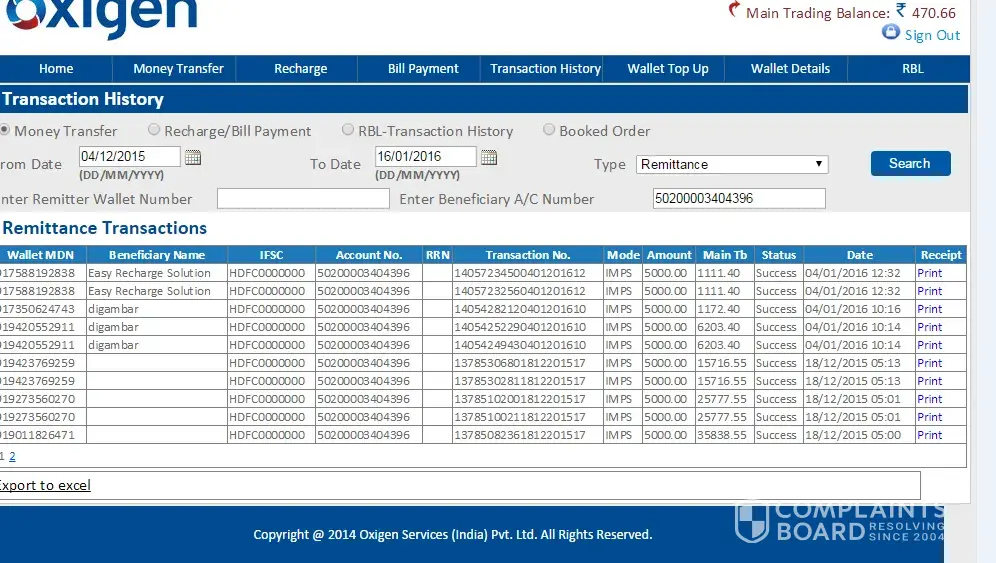996x563 pixels.
Task: Open the From Date calendar picker icon
Action: pyautogui.click(x=193, y=157)
